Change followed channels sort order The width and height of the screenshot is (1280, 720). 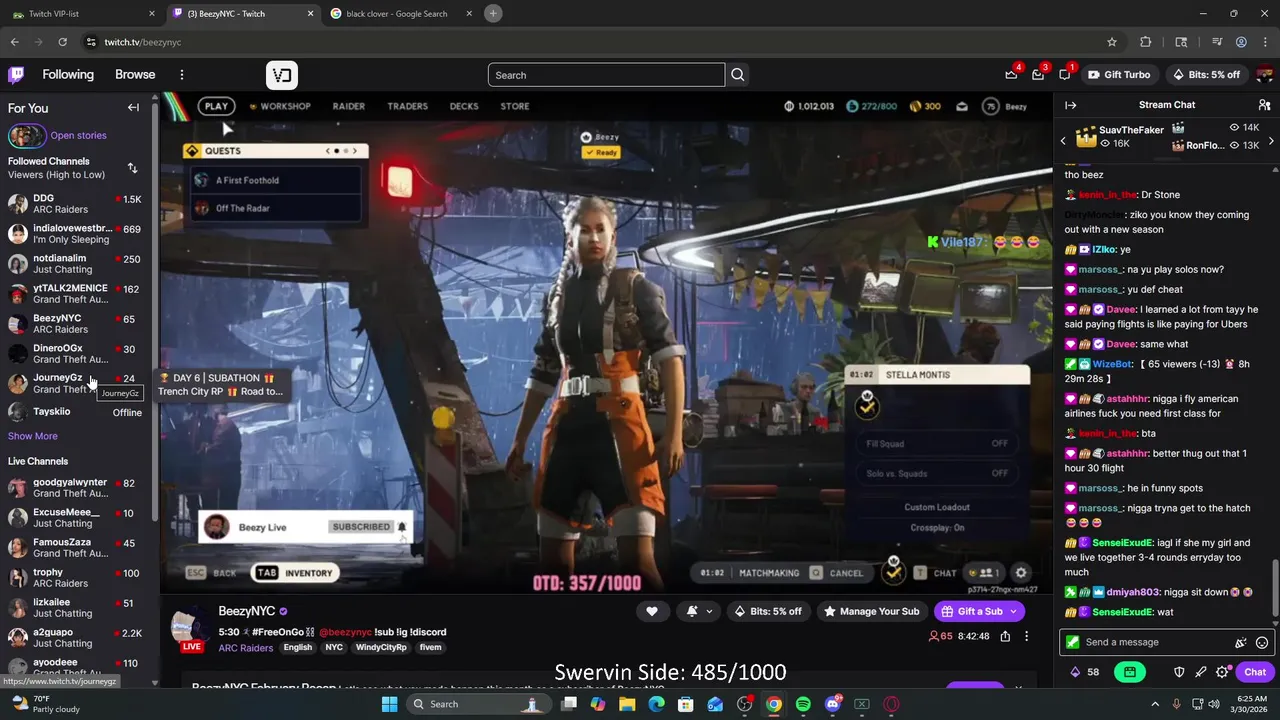(132, 168)
